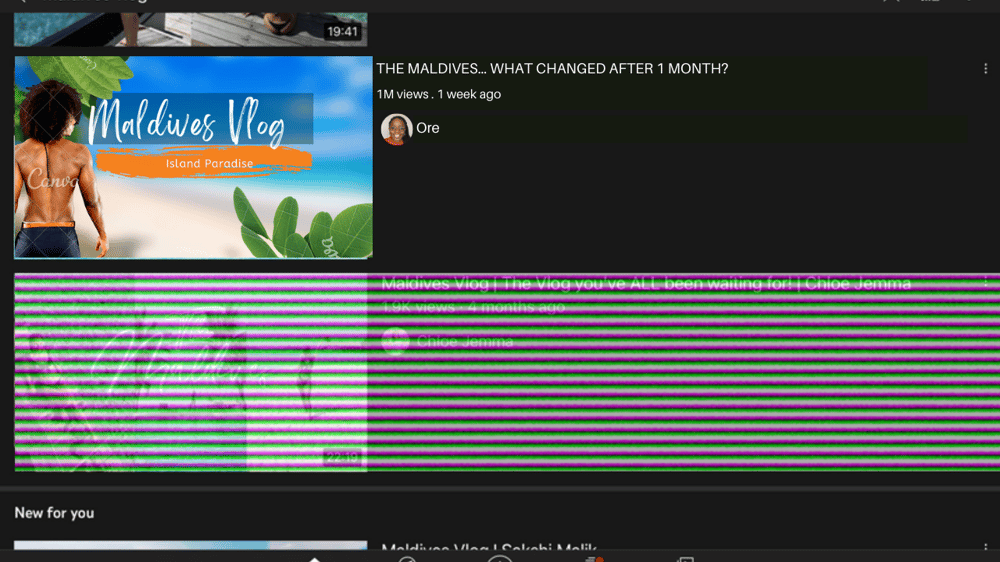
Task: Go to the Ore channel name
Action: (427, 128)
